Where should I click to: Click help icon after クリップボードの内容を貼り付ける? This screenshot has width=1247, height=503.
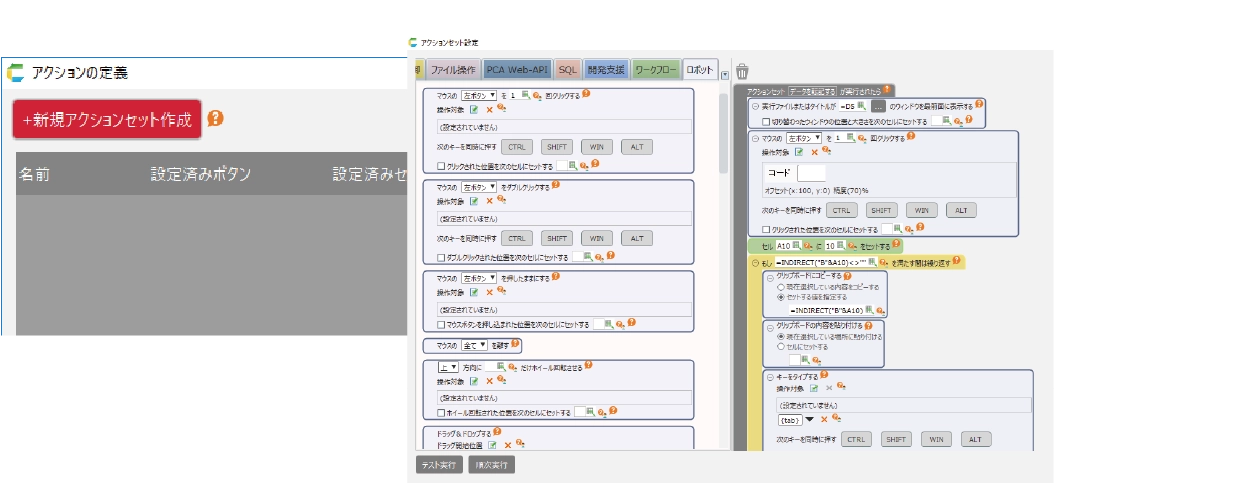pyautogui.click(x=867, y=325)
